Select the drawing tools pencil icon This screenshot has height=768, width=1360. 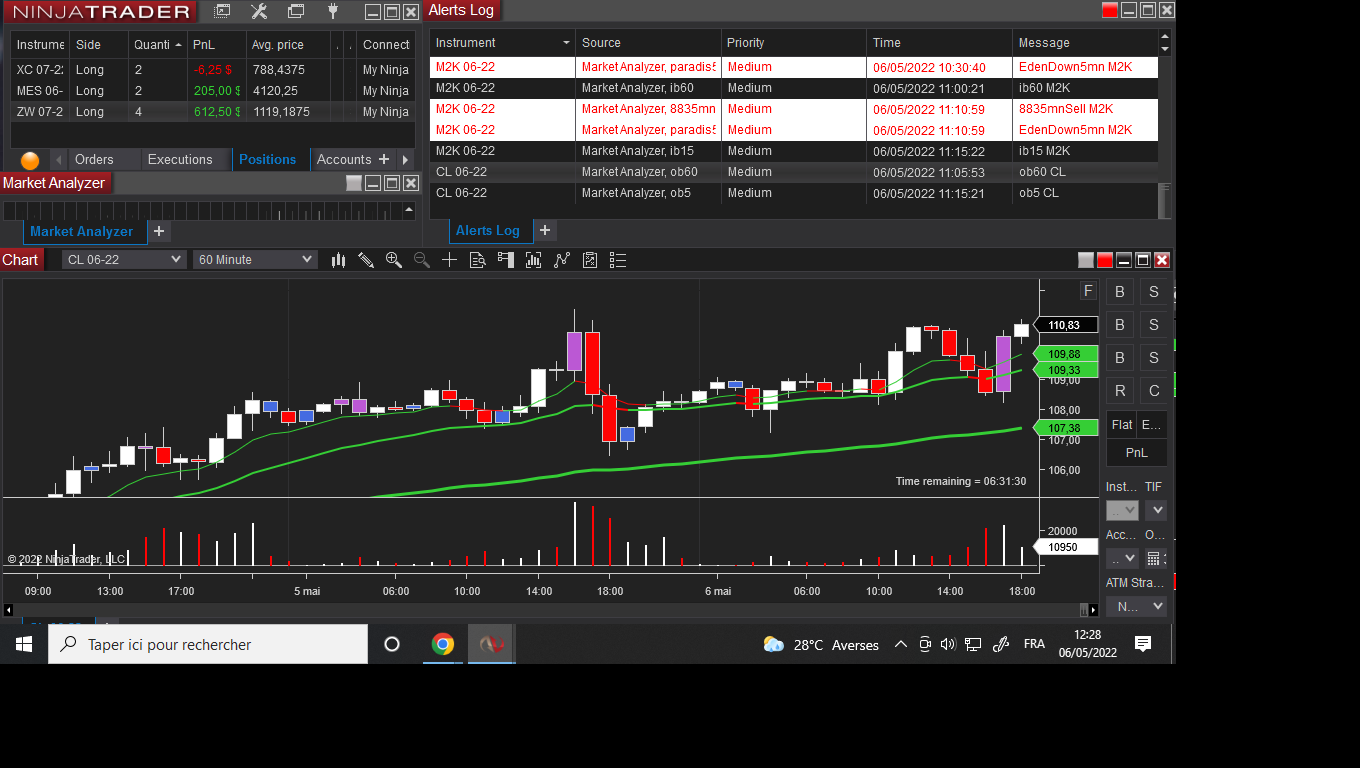tap(366, 260)
